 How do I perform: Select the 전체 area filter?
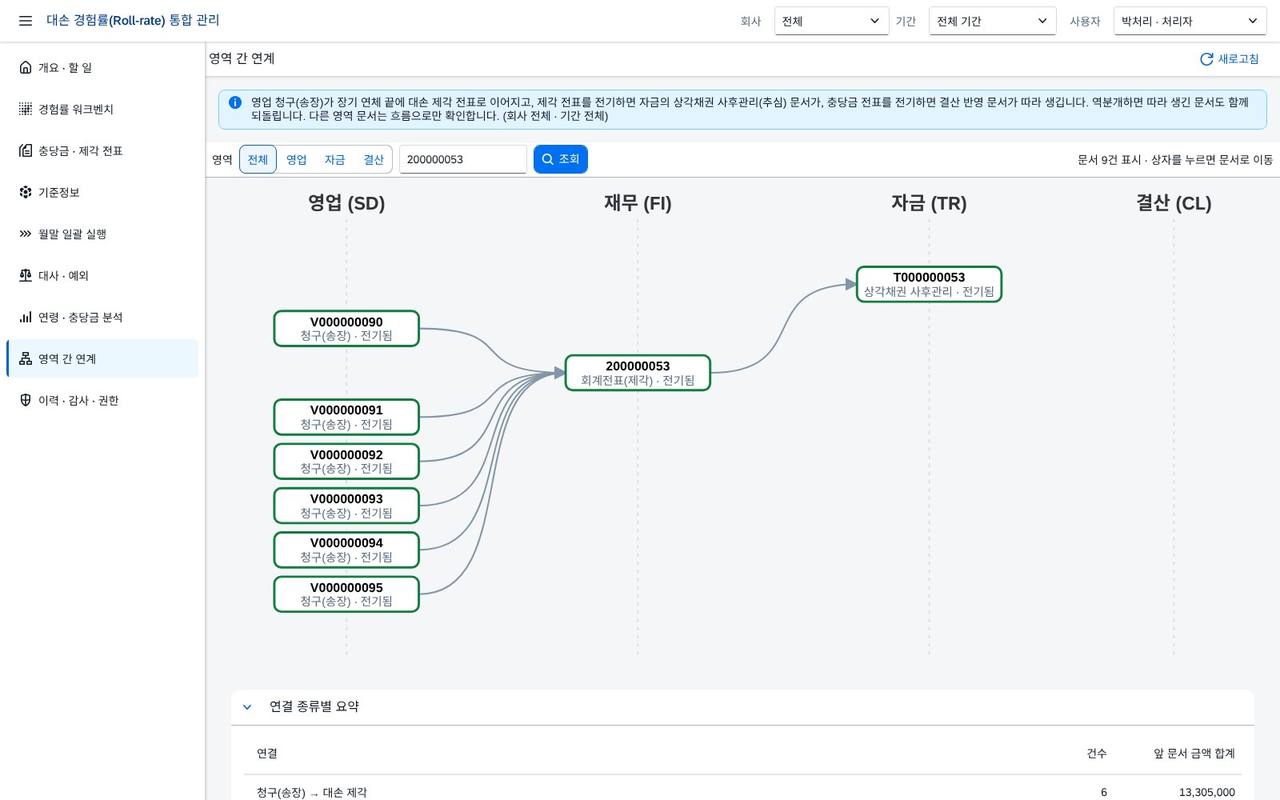click(258, 159)
